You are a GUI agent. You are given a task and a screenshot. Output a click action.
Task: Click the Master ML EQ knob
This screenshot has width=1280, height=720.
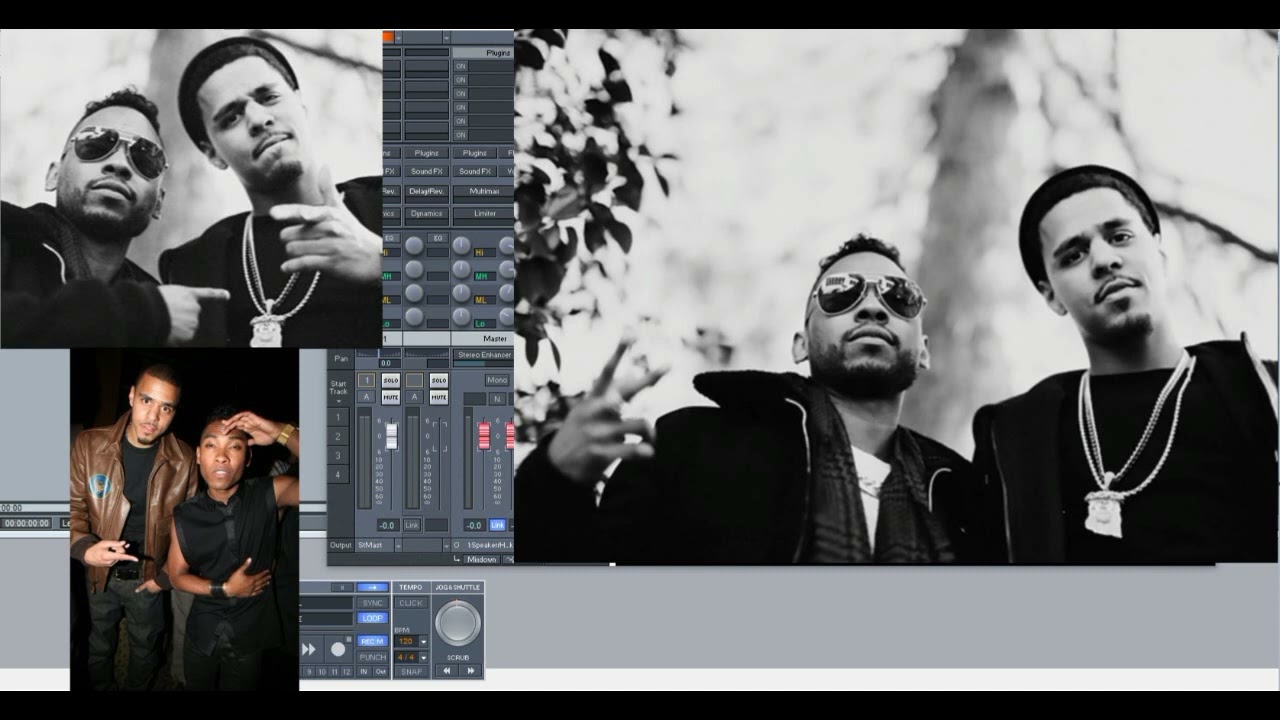pos(461,291)
